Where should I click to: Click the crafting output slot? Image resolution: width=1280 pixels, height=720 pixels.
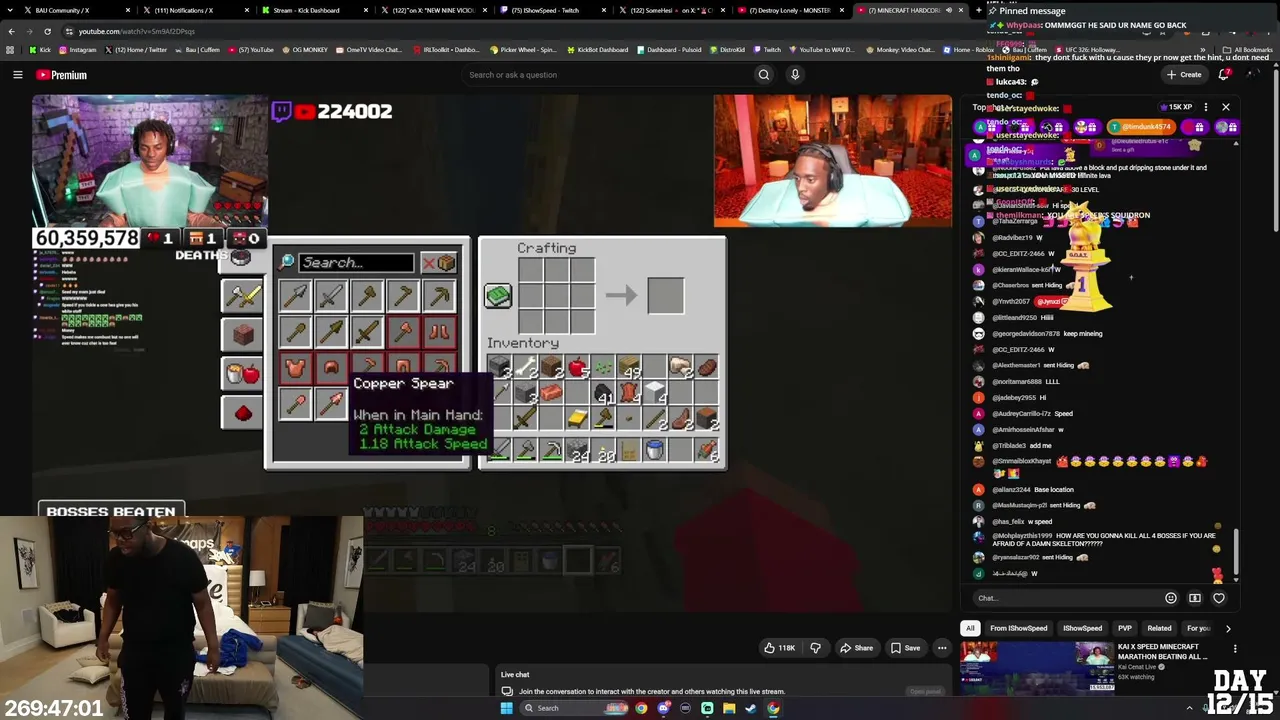[x=665, y=295]
